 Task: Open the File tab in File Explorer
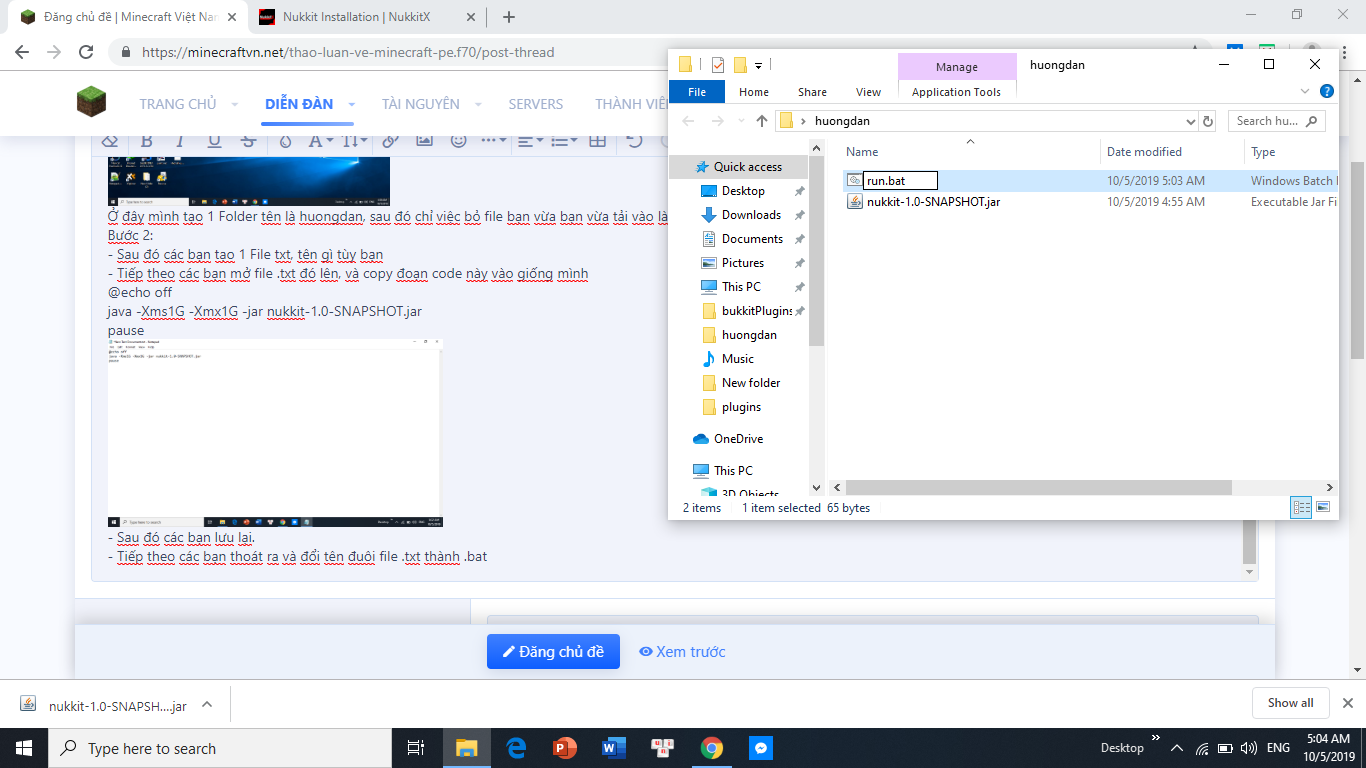(x=697, y=92)
